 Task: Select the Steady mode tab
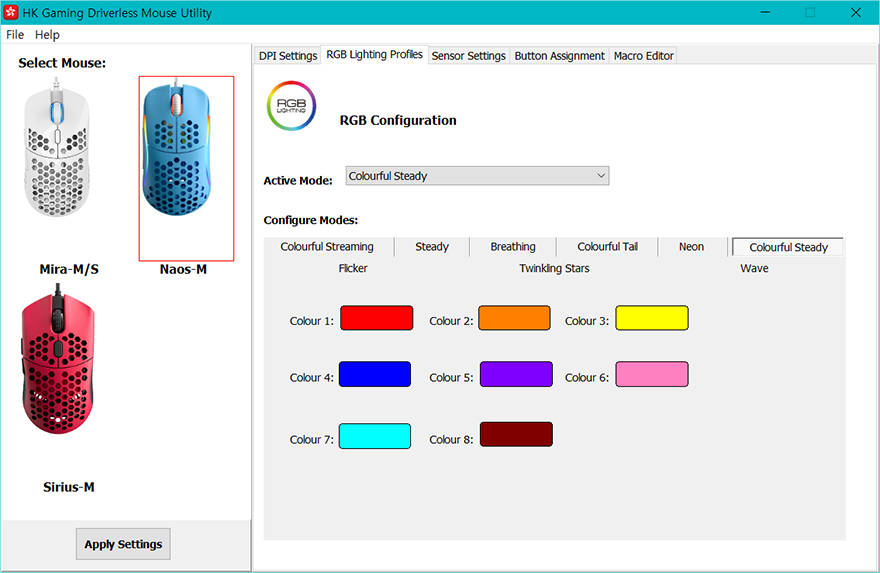pos(432,247)
